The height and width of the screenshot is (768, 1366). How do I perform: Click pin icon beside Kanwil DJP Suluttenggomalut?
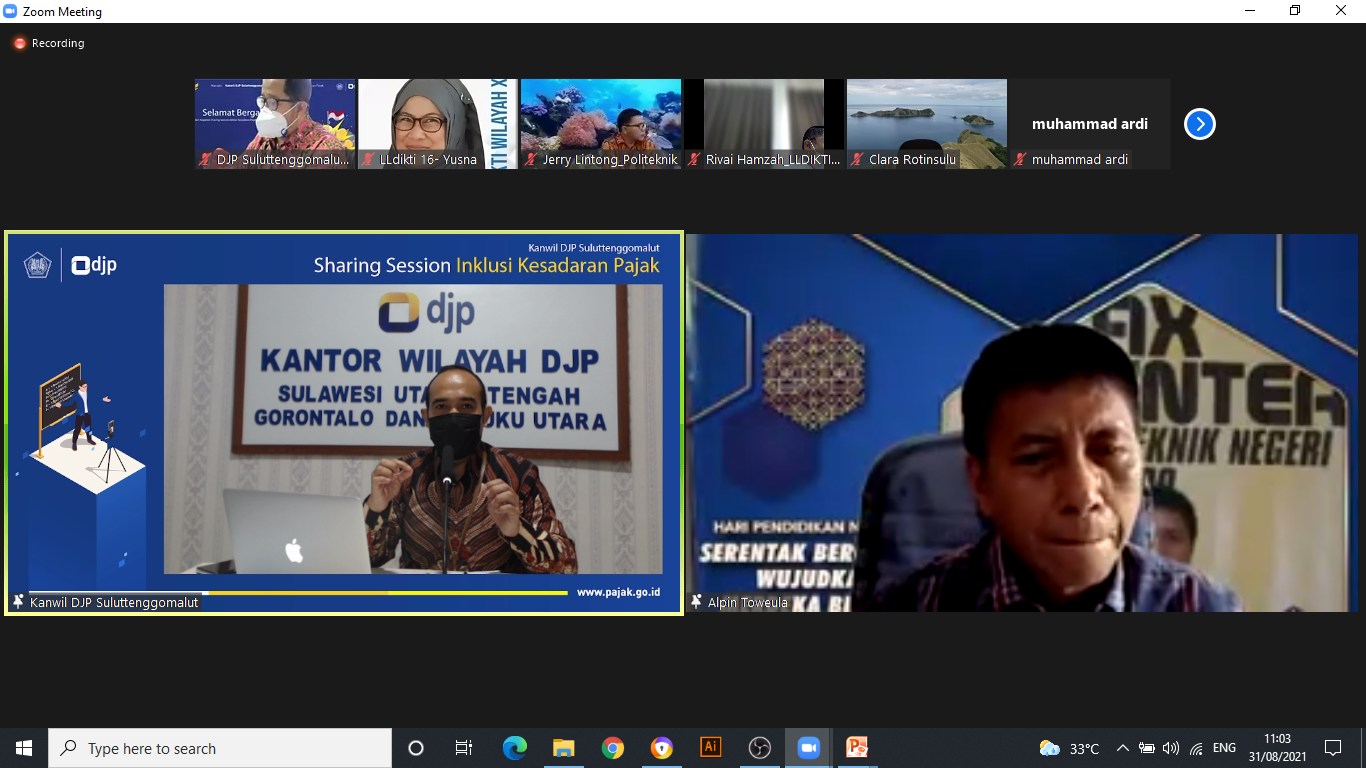(18, 602)
